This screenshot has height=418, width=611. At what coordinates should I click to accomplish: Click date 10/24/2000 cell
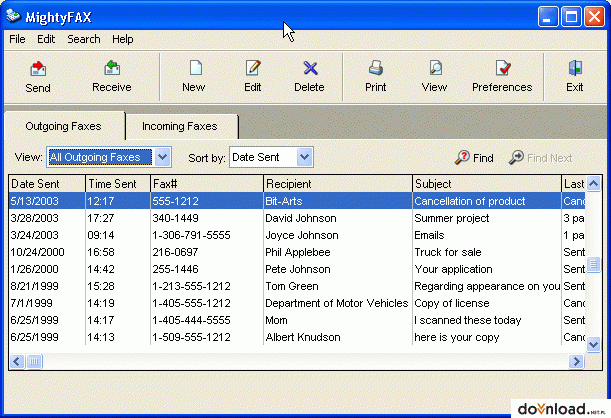pos(37,252)
